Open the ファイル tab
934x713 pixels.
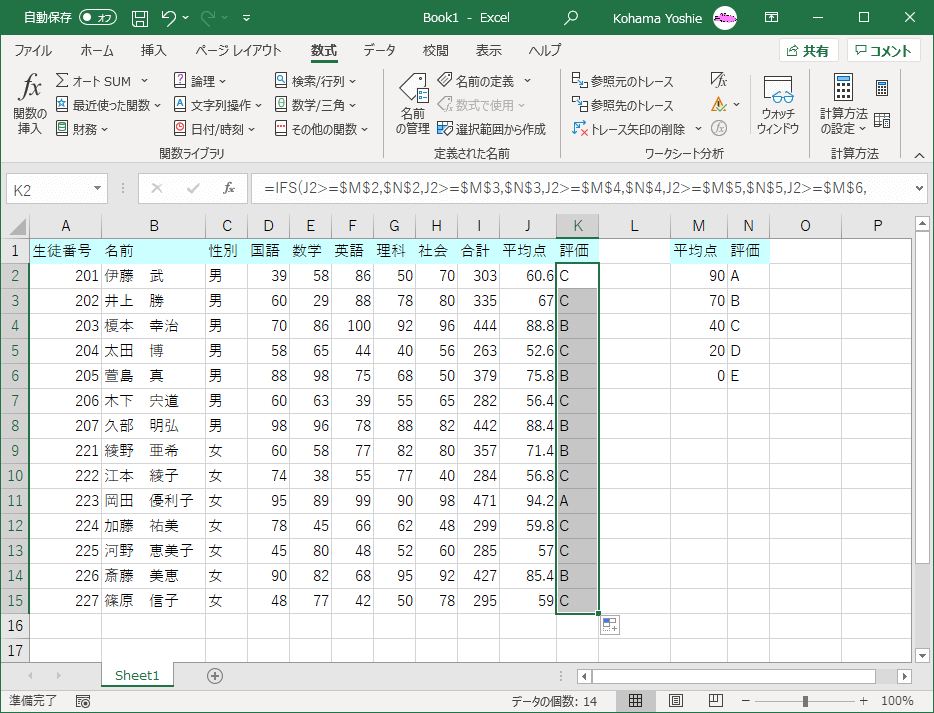click(x=33, y=51)
